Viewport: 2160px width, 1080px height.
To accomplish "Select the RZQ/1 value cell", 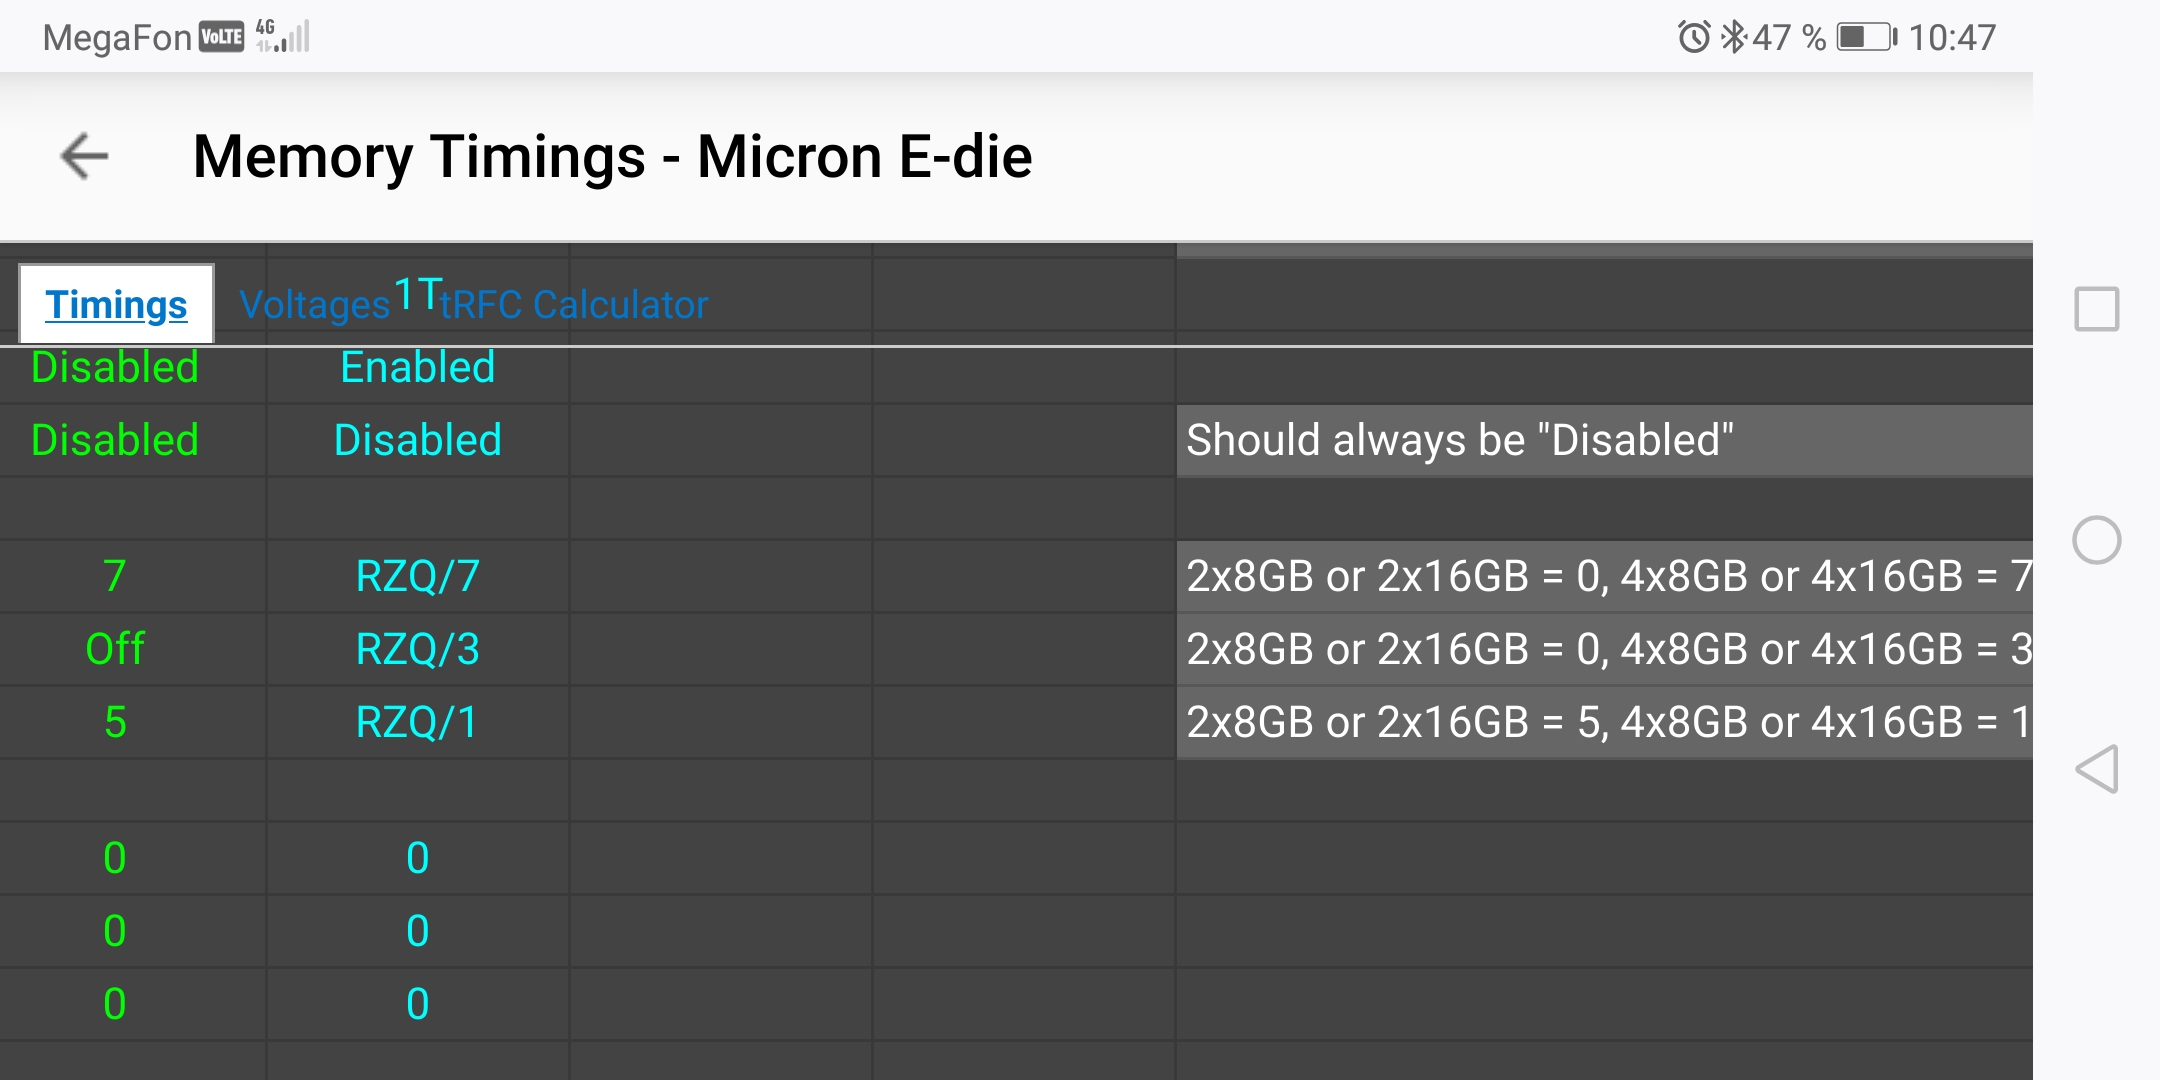I will pos(417,723).
